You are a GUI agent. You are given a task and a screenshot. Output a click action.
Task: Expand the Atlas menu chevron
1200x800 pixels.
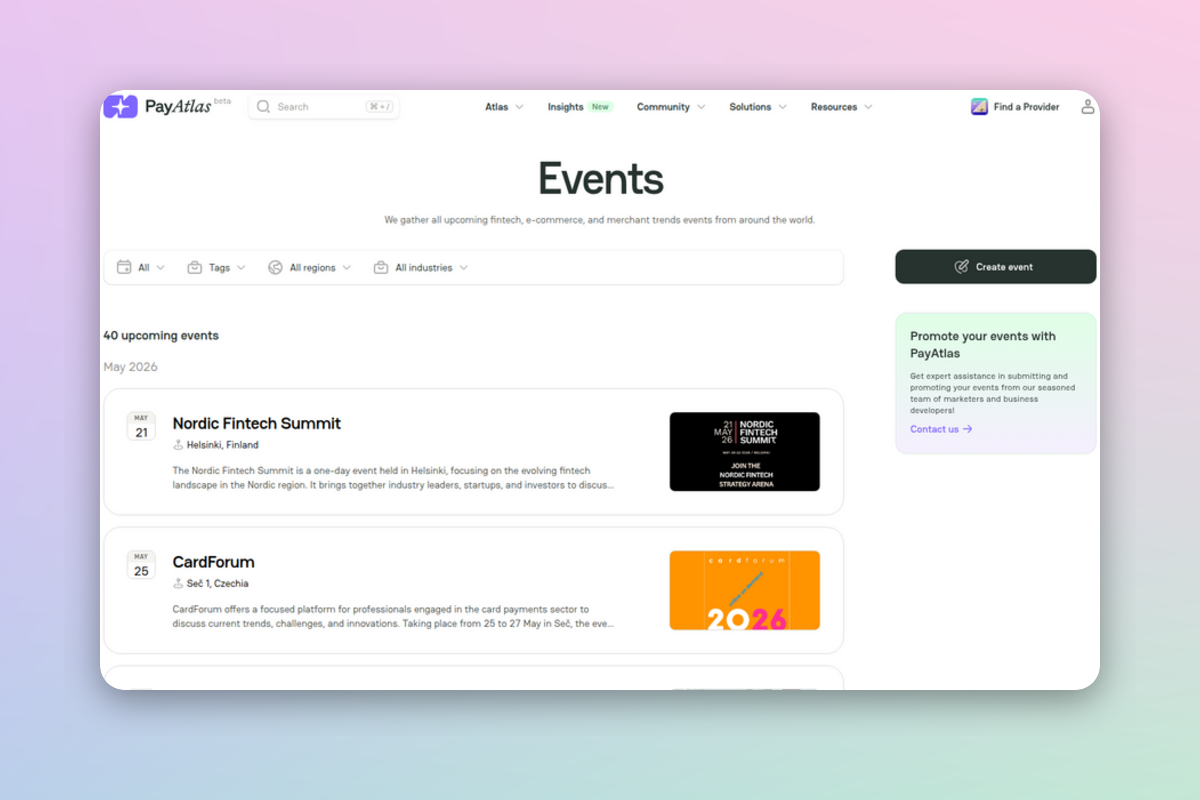(519, 107)
